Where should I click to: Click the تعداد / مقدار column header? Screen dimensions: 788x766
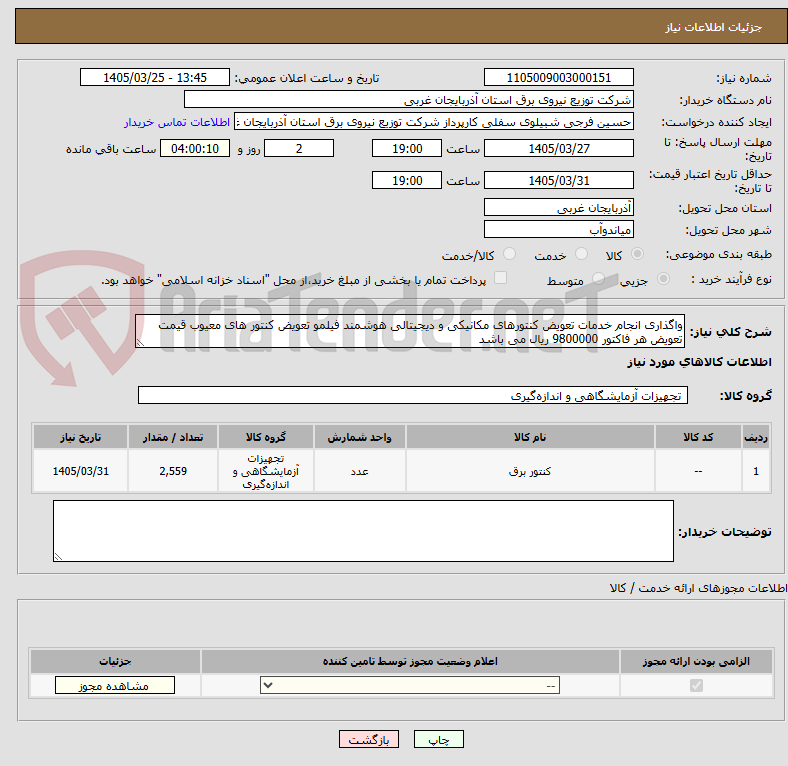tap(173, 437)
